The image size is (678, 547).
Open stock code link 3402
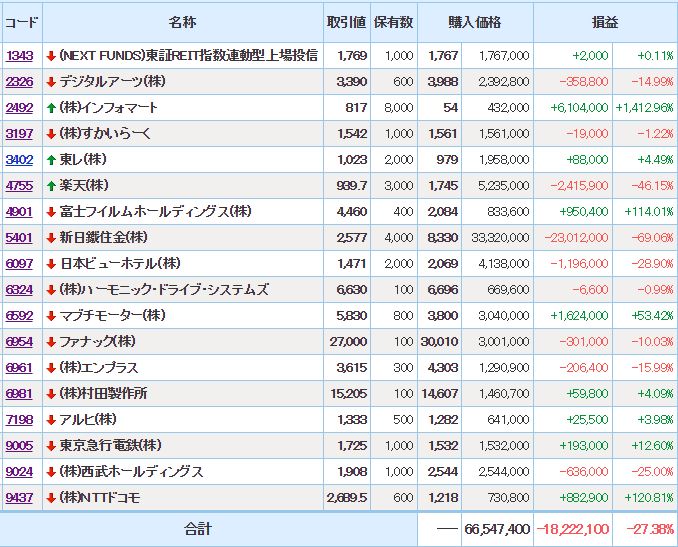(19, 160)
